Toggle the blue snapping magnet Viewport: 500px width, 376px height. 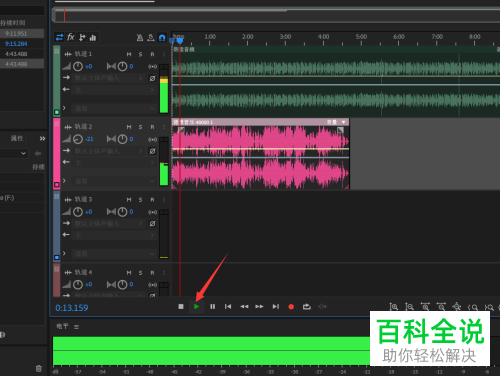click(162, 38)
